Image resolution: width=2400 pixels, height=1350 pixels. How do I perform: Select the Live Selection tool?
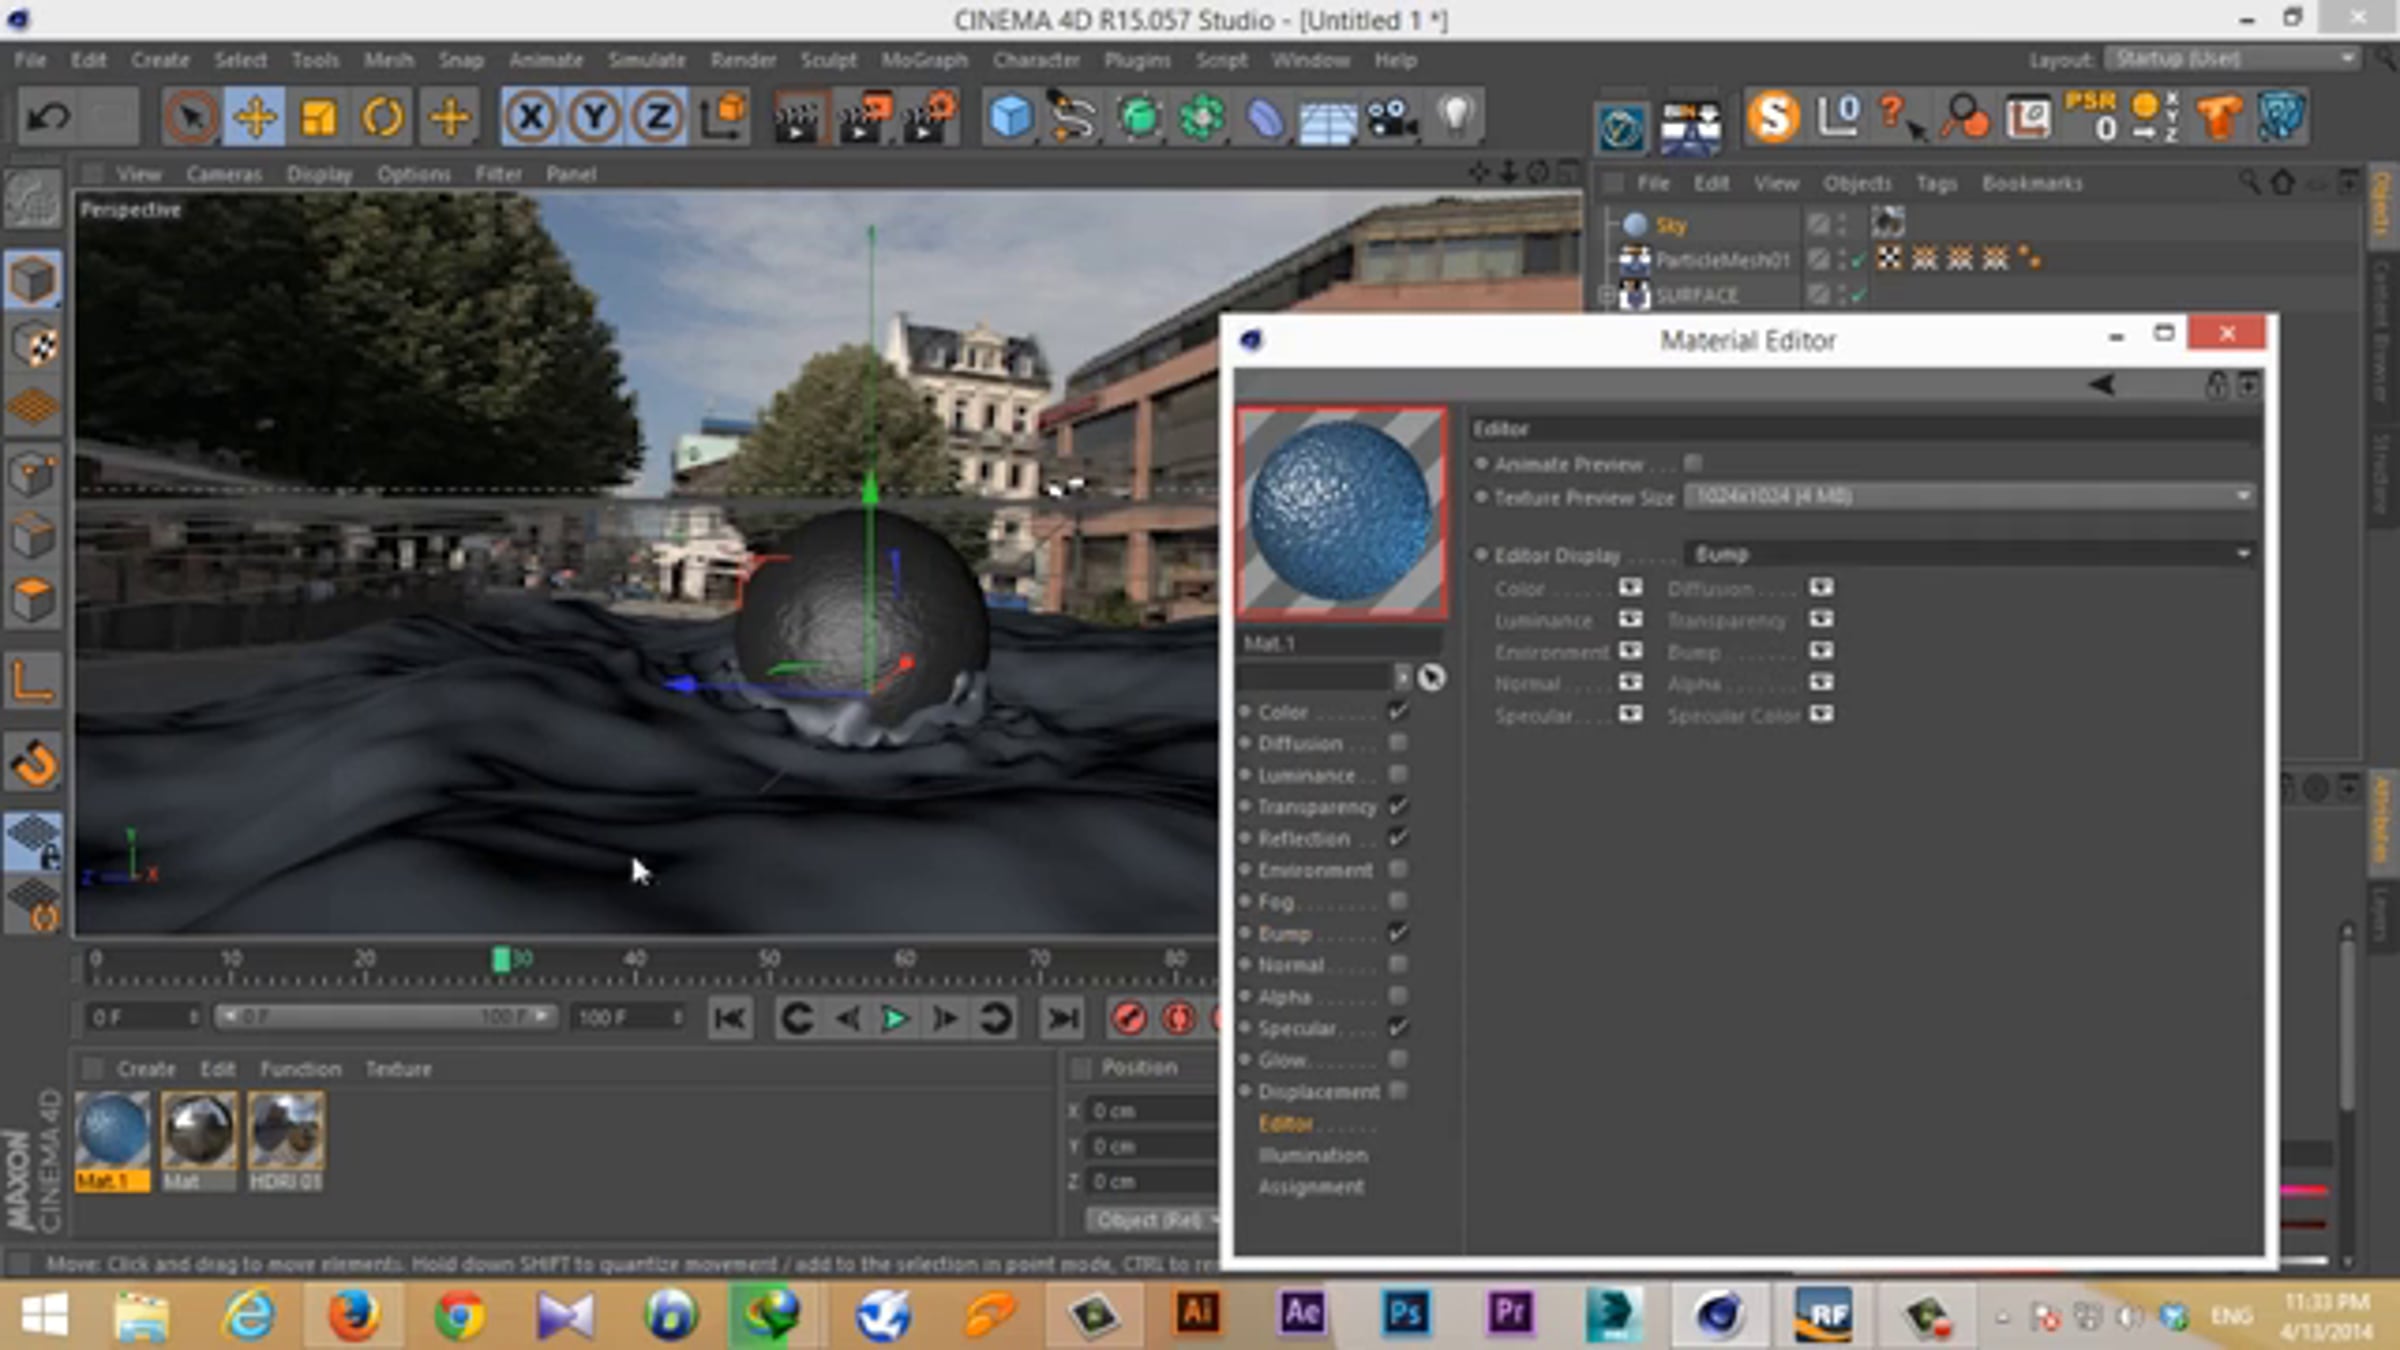click(x=190, y=117)
